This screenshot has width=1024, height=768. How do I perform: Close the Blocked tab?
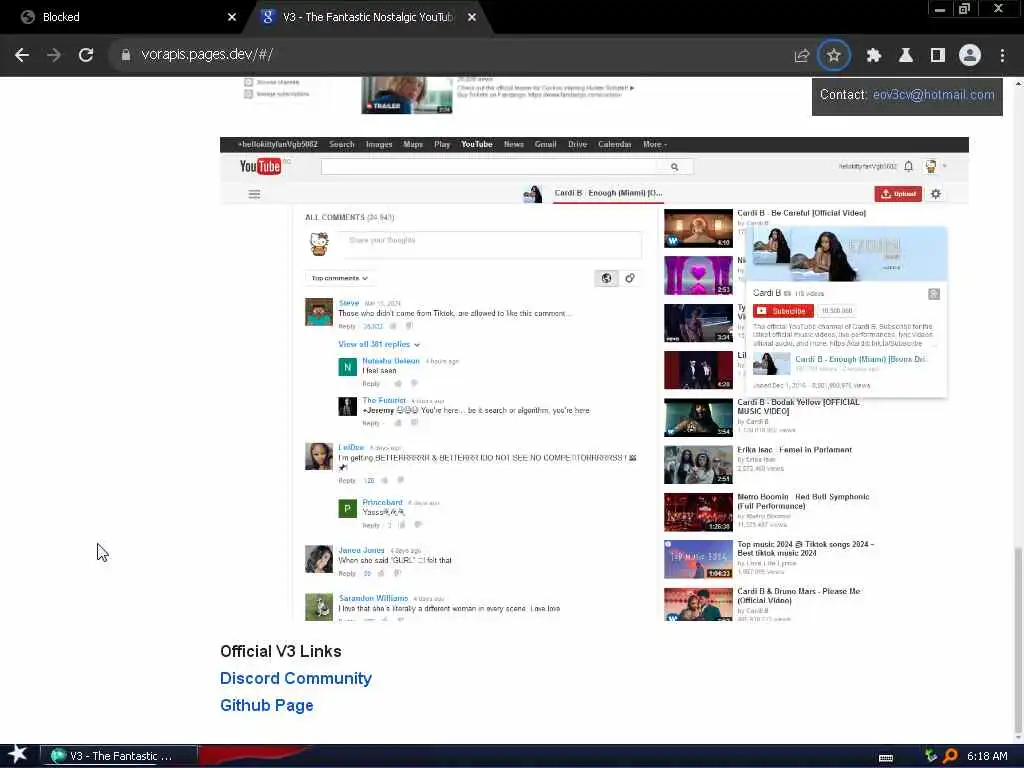click(x=232, y=17)
